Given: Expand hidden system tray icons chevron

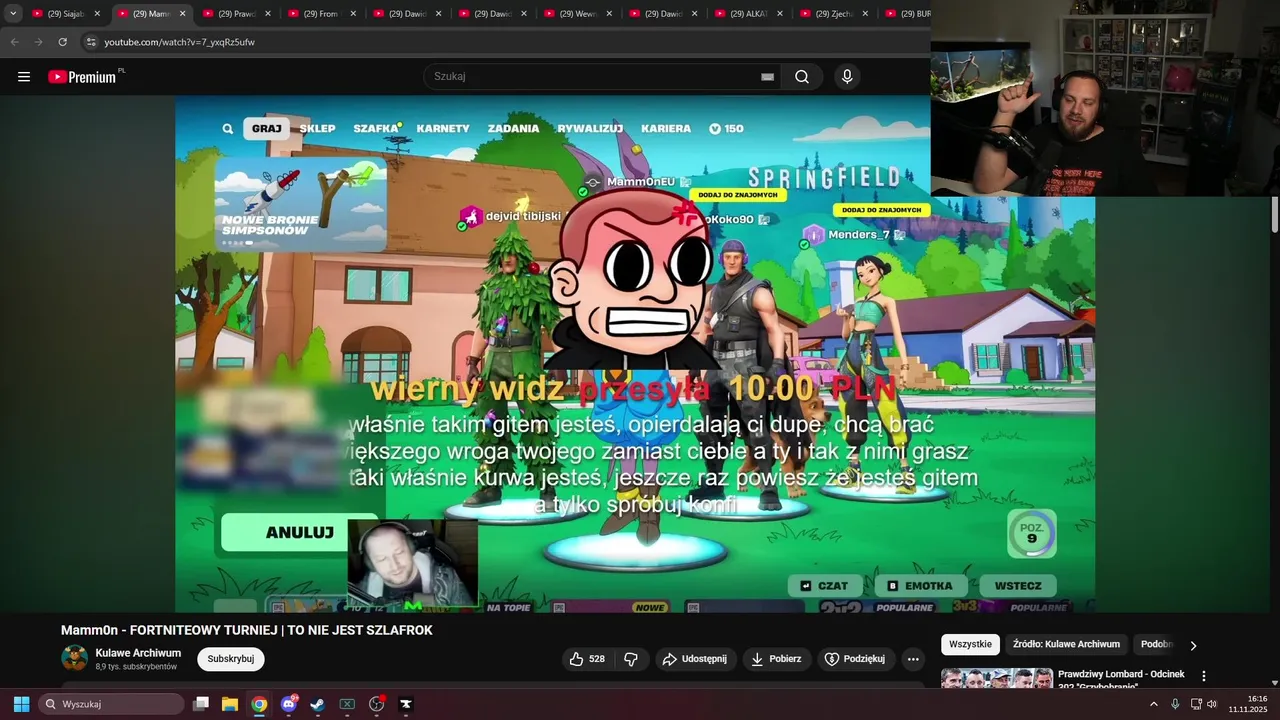Looking at the screenshot, I should (1153, 704).
